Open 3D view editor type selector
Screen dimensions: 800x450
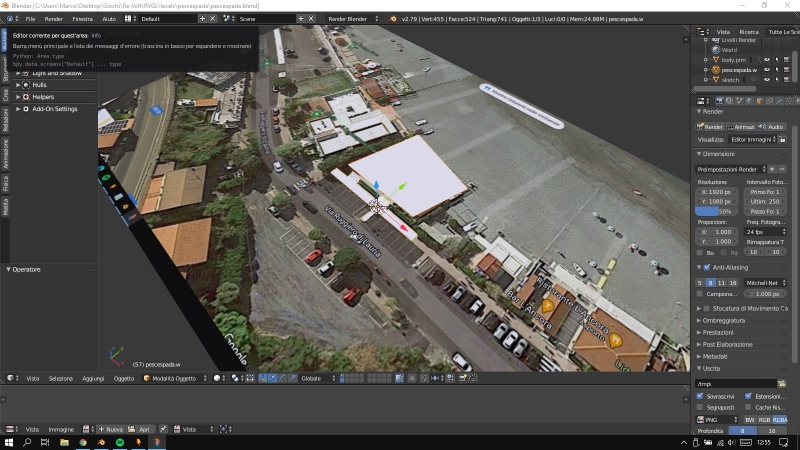[x=12, y=378]
